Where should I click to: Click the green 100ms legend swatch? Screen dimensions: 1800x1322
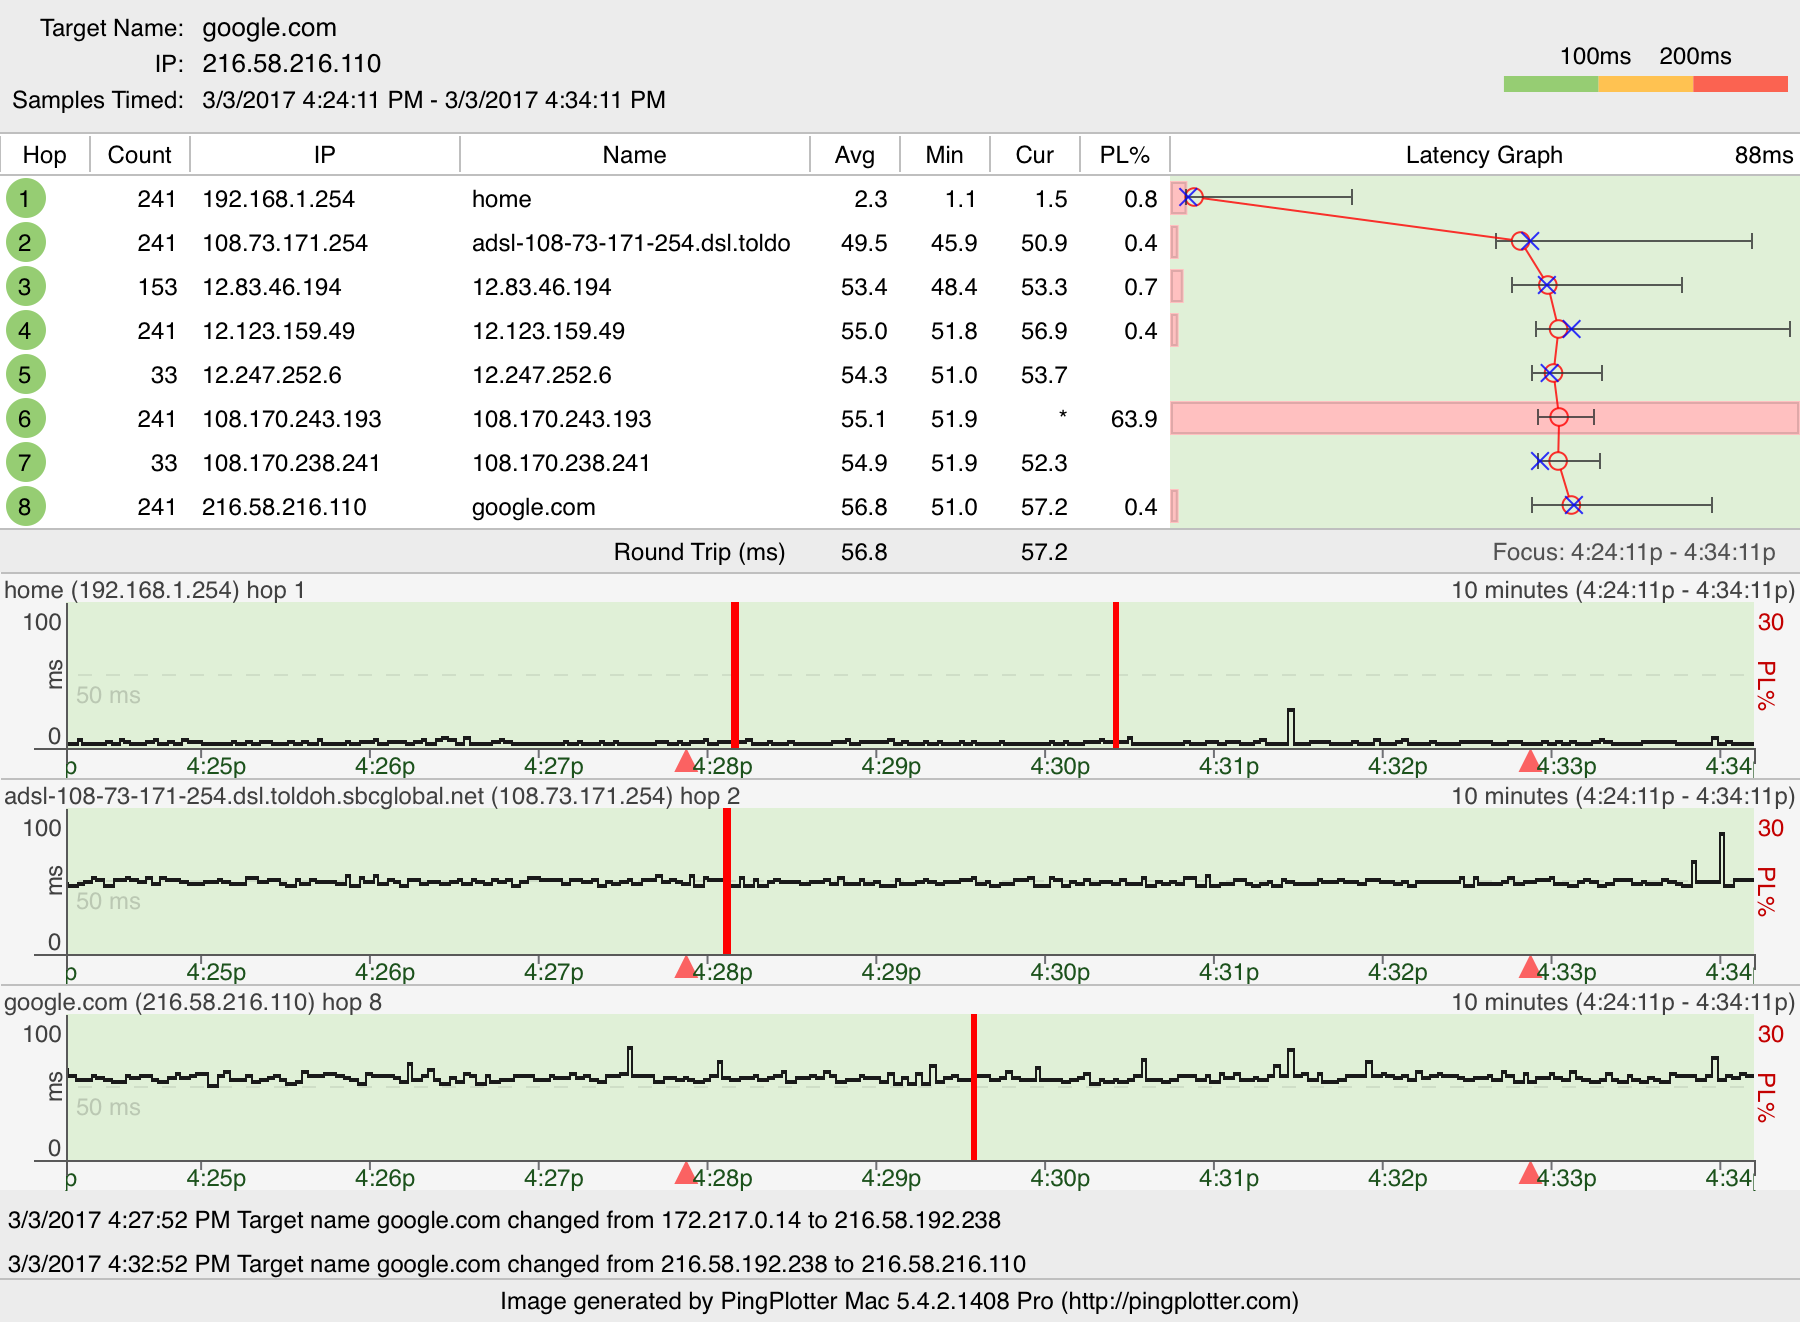coord(1550,85)
